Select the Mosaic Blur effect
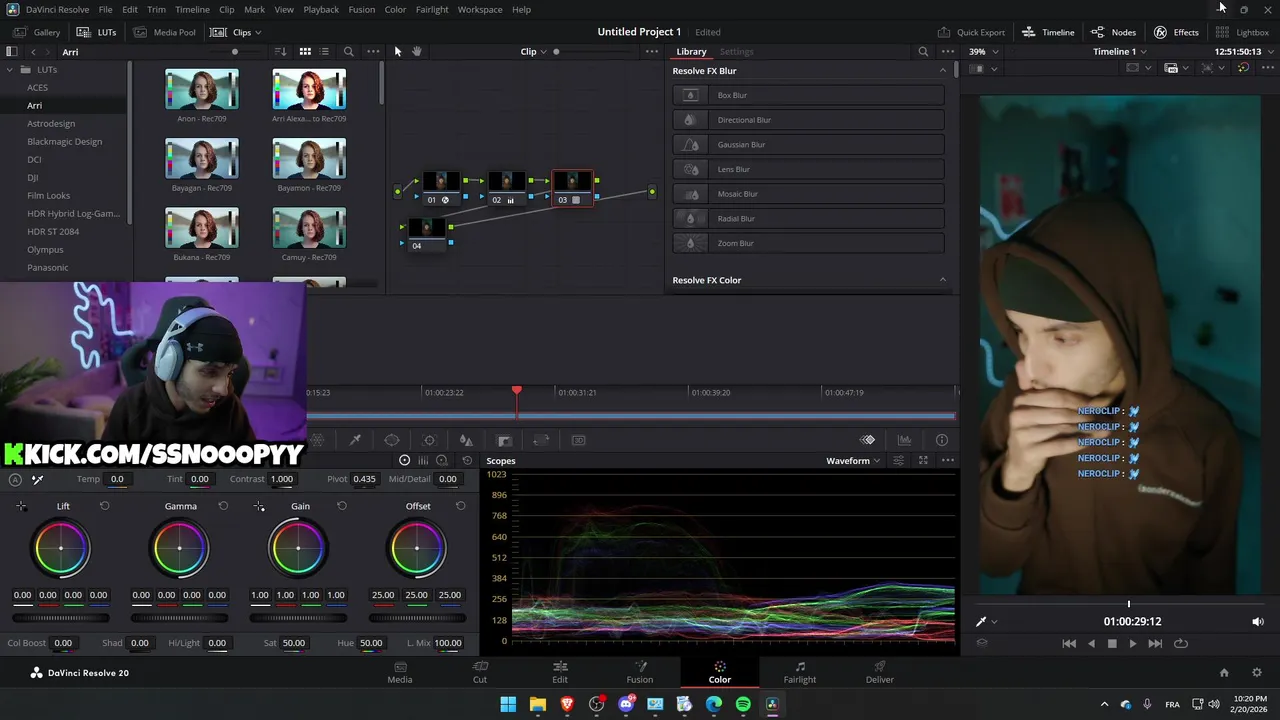 pyautogui.click(x=809, y=194)
